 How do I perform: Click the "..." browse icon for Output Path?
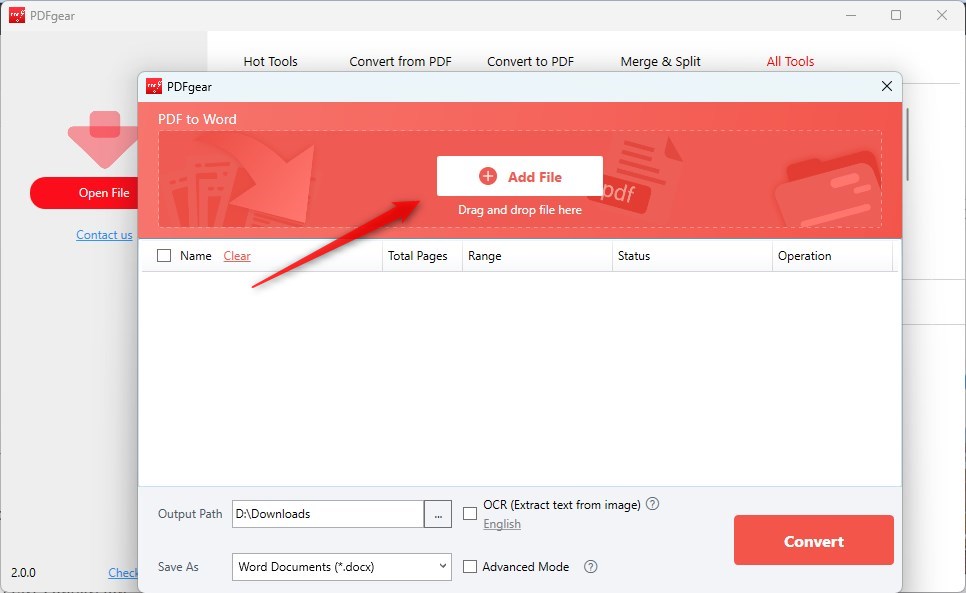coord(437,513)
